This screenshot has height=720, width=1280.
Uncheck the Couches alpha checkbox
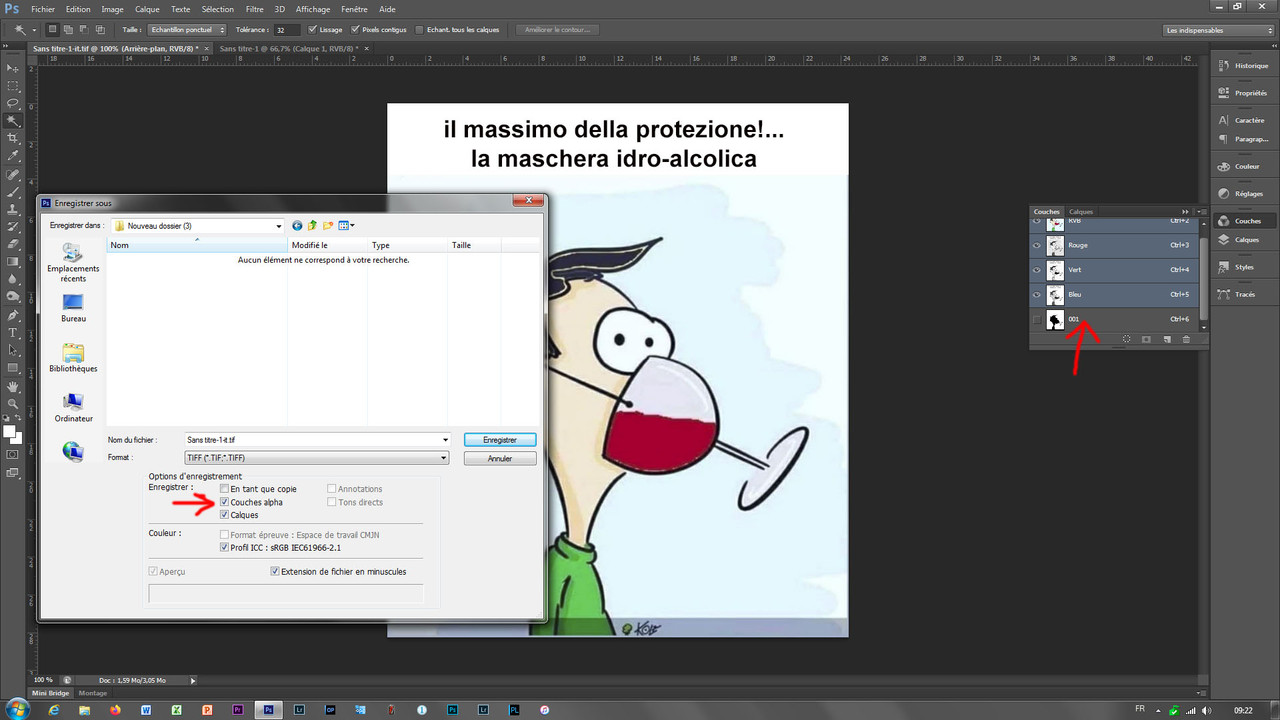[x=224, y=502]
